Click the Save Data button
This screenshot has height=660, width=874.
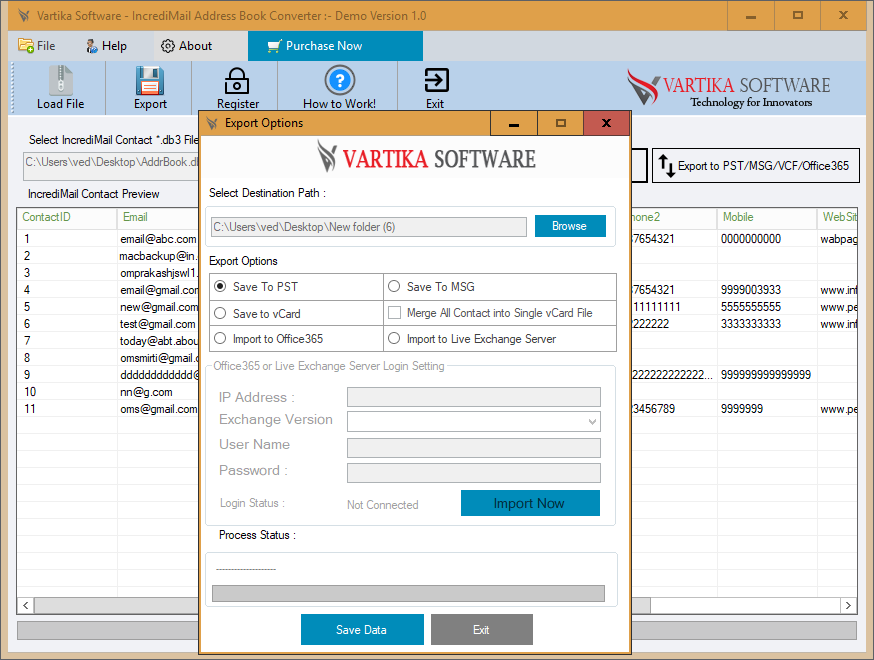(362, 630)
